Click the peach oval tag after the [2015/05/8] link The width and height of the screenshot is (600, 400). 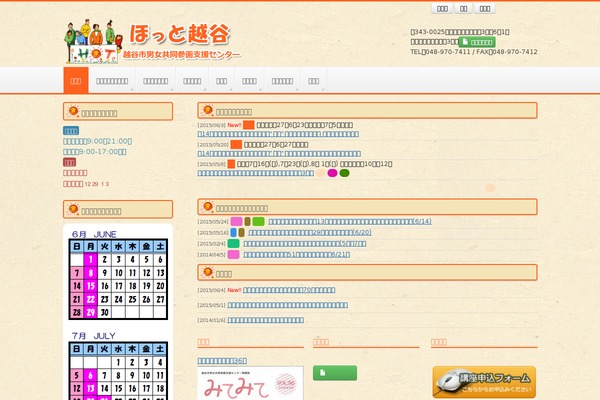(321, 173)
